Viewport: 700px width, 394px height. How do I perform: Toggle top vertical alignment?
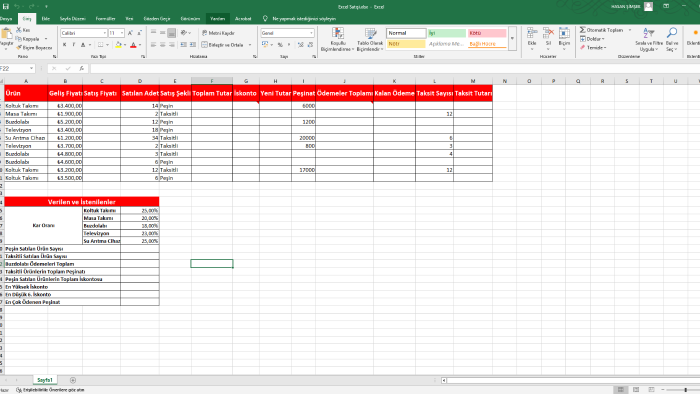[153, 33]
